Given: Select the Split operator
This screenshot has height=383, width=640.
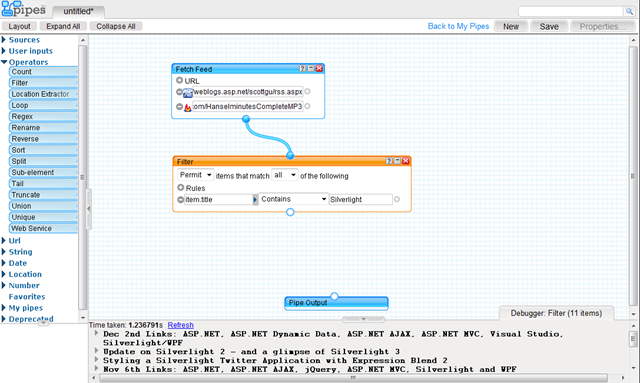Looking at the screenshot, I should pyautogui.click(x=43, y=161).
